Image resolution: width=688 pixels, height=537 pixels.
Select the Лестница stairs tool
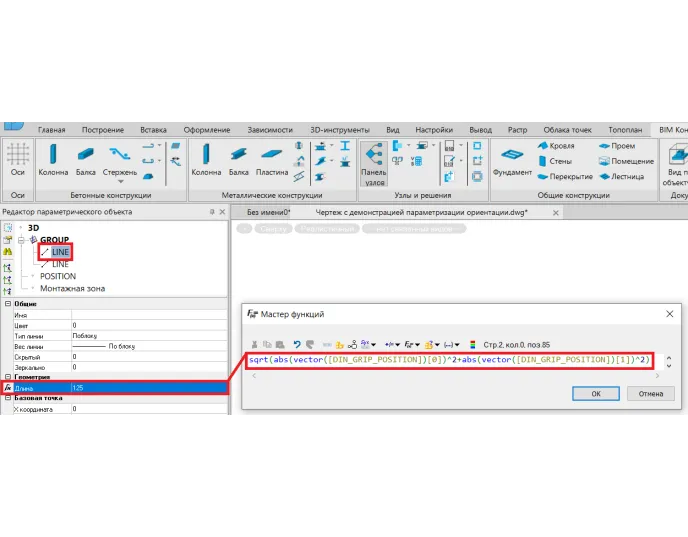[621, 176]
